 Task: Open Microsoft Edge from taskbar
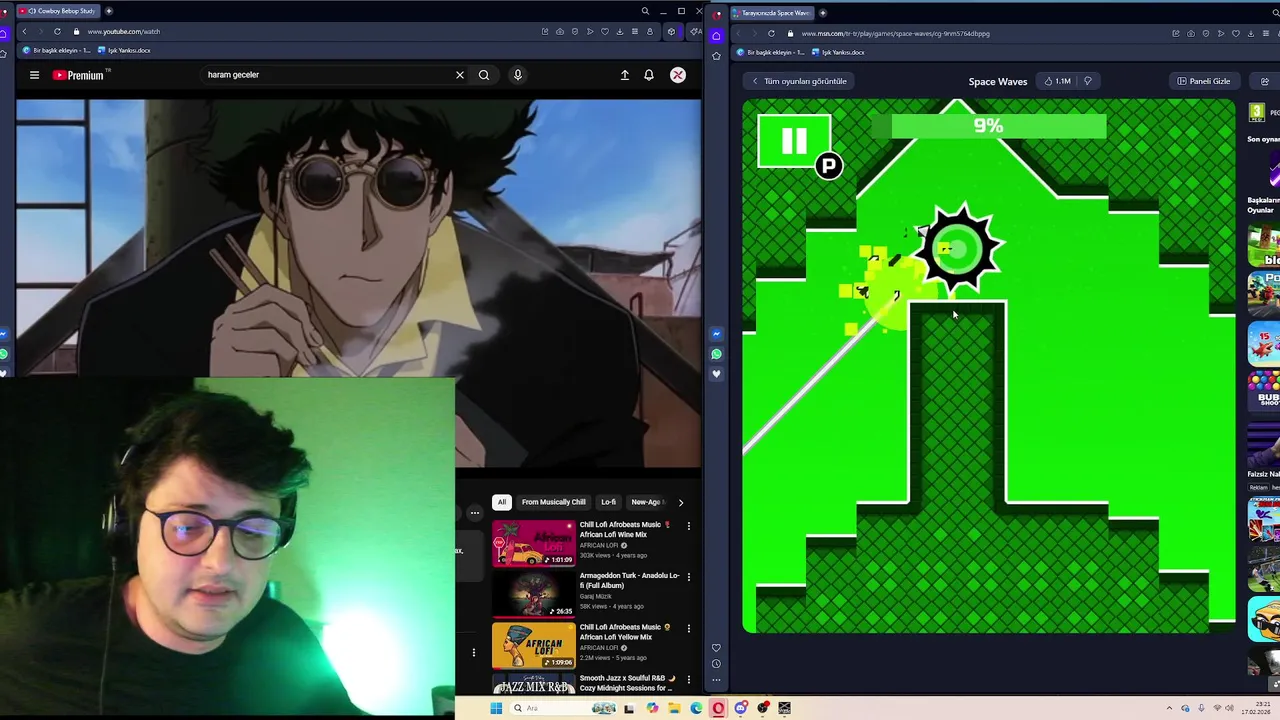696,708
